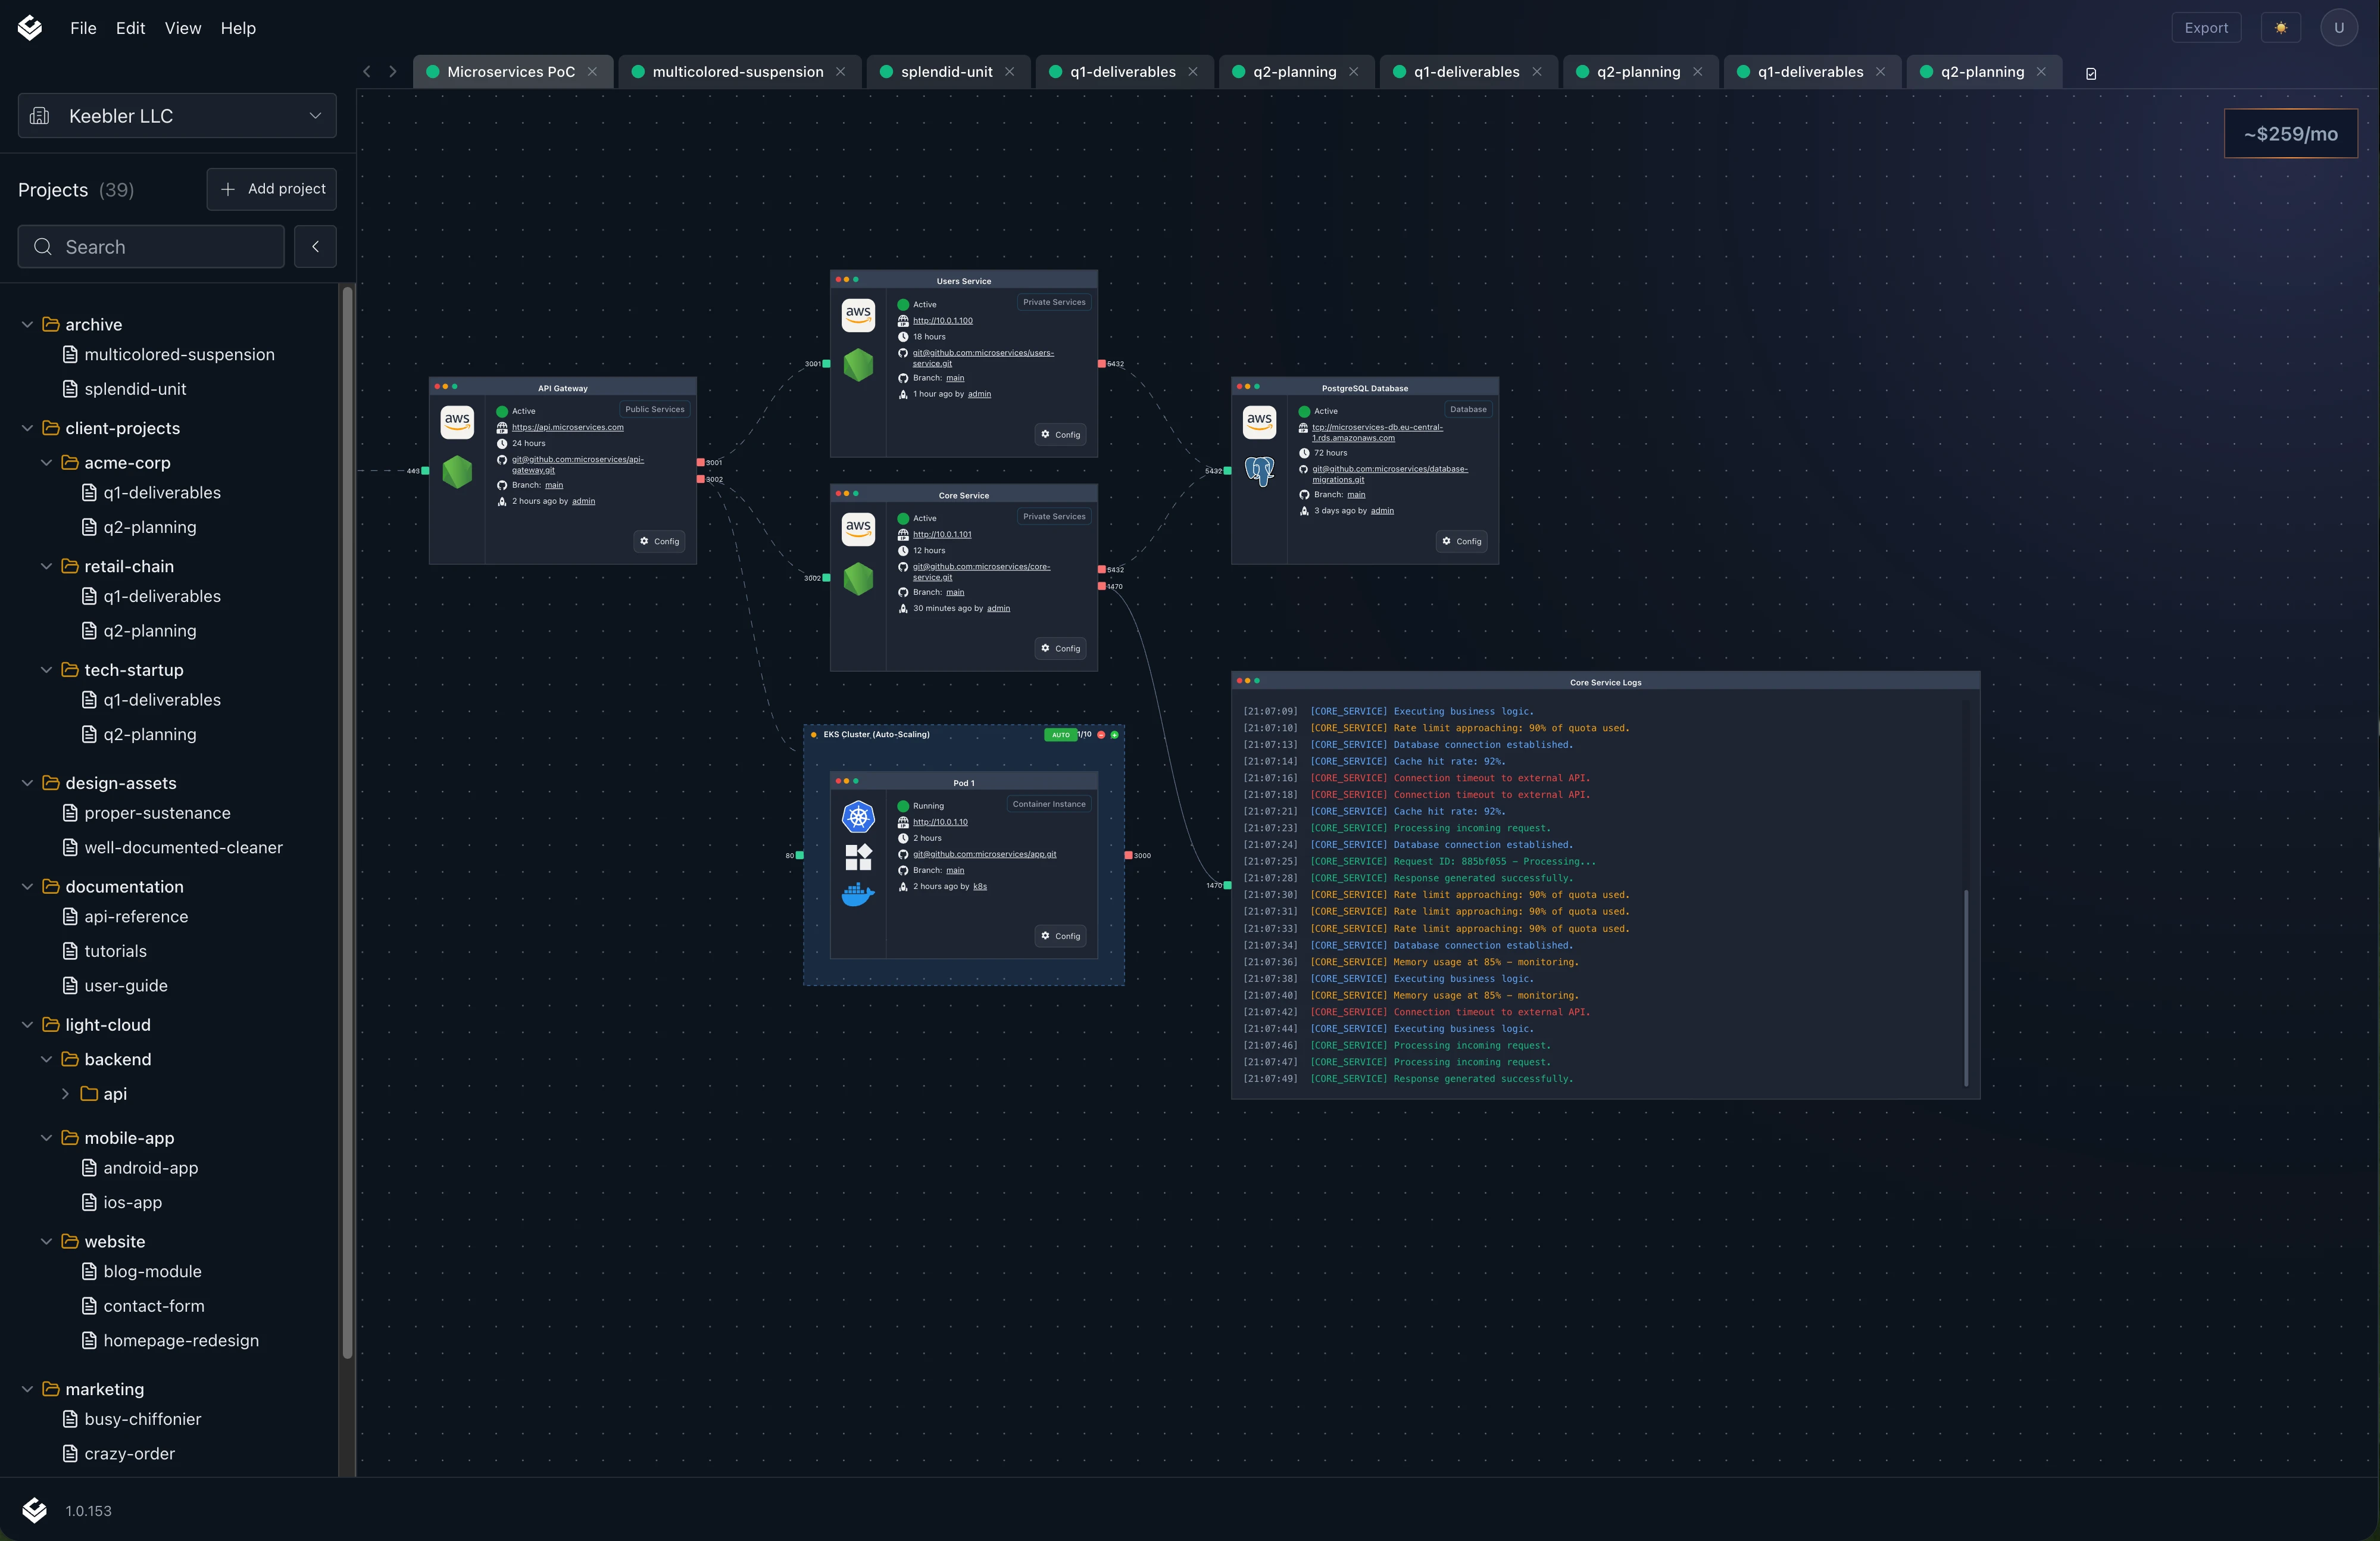Collapse the design-assets folder
The height and width of the screenshot is (1541, 2380).
27,783
